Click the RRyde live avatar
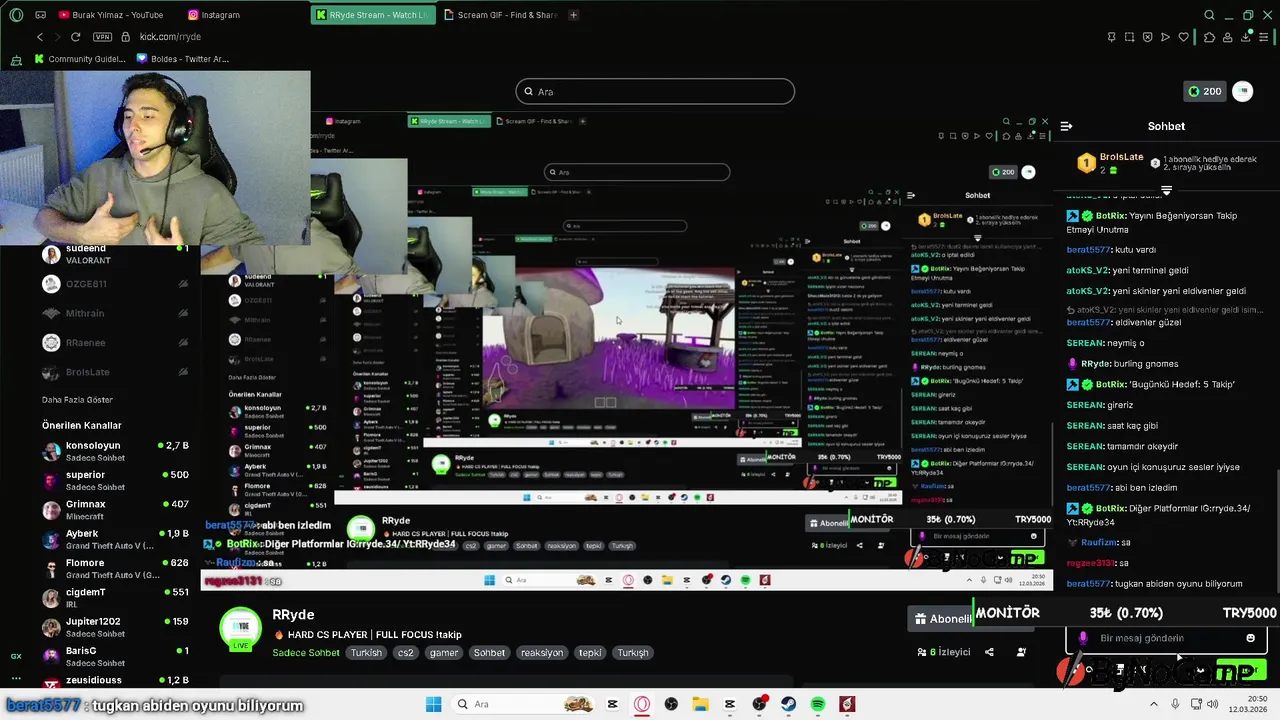Screen dimensions: 1280x720 click(240, 629)
